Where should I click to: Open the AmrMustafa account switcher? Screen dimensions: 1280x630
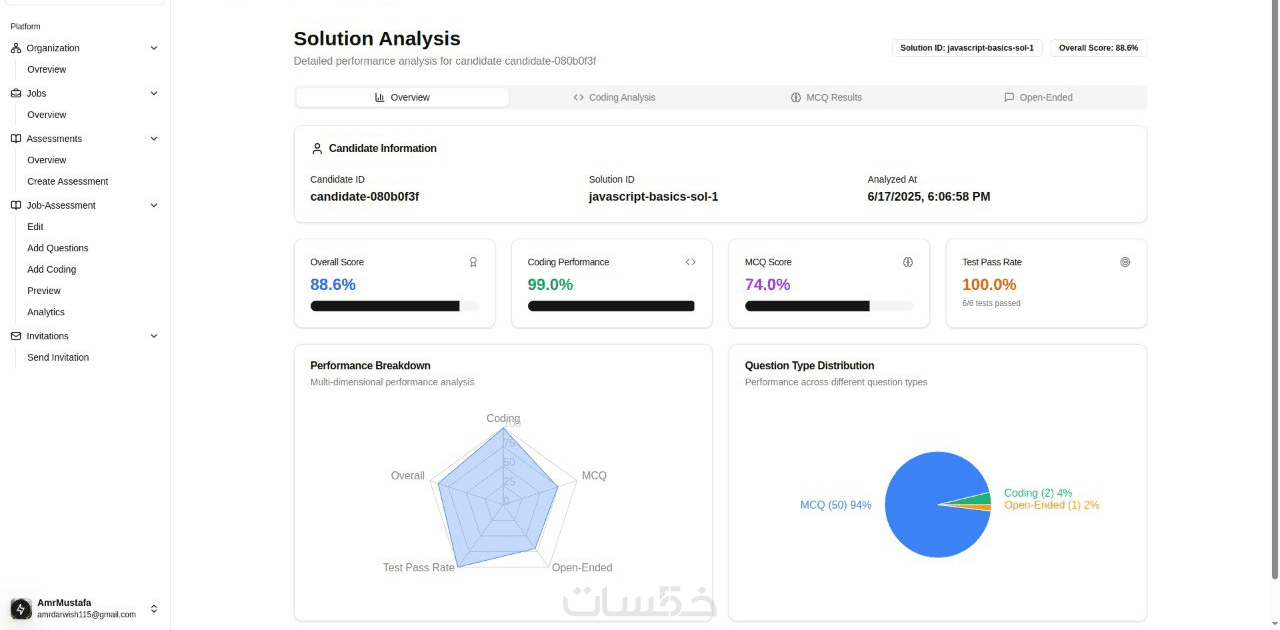(154, 609)
